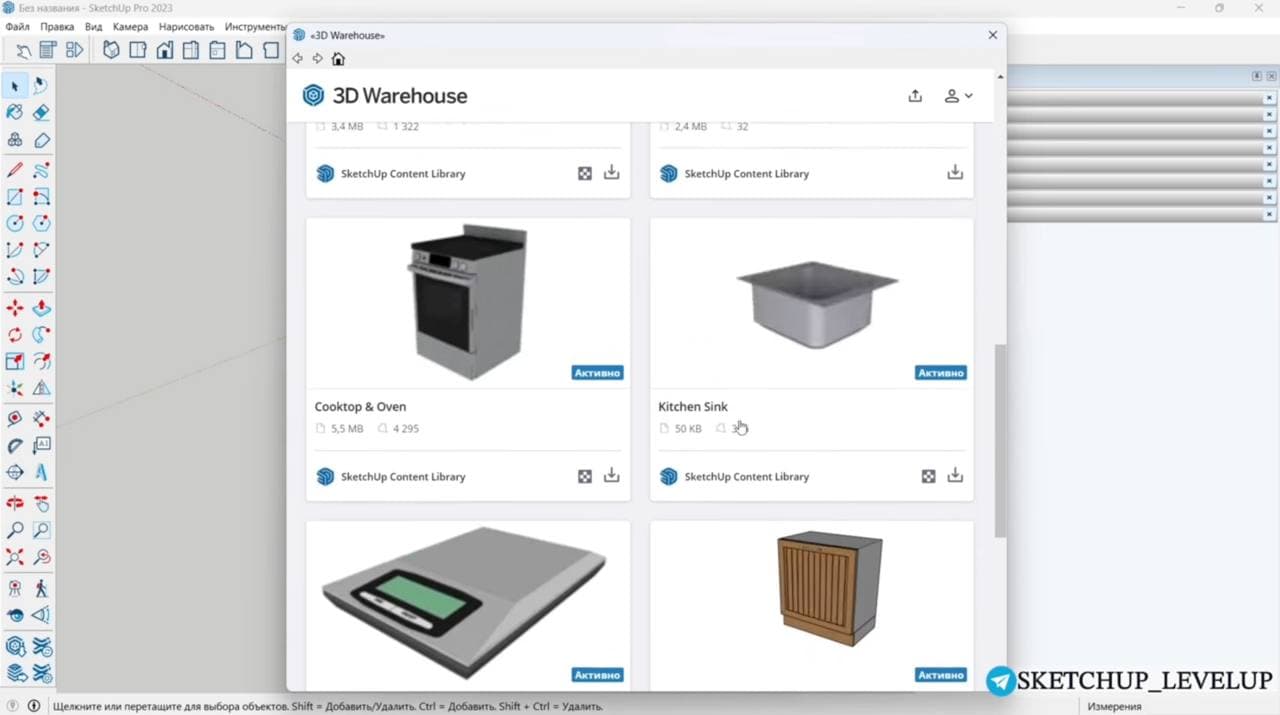
Task: Select the Look Around eye tool
Action: 15,615
